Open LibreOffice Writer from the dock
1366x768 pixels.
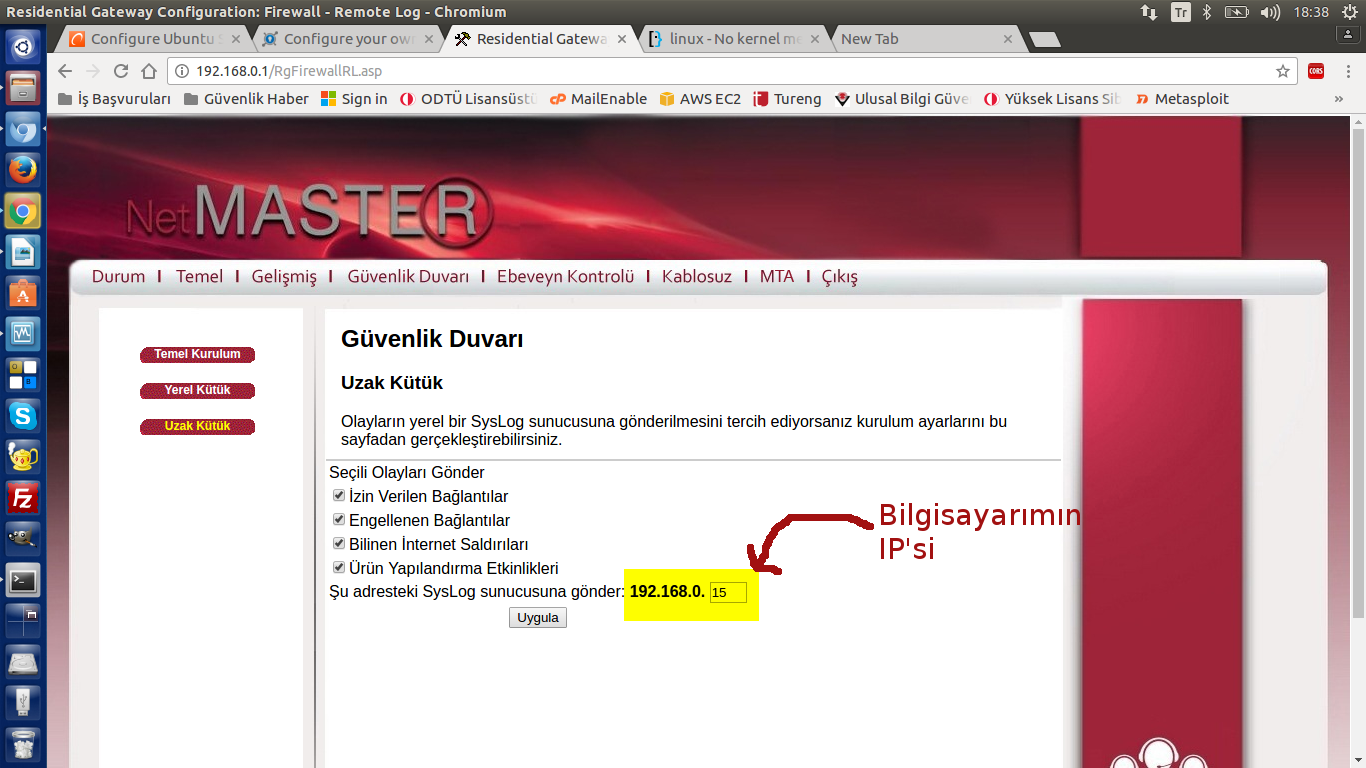coord(23,252)
